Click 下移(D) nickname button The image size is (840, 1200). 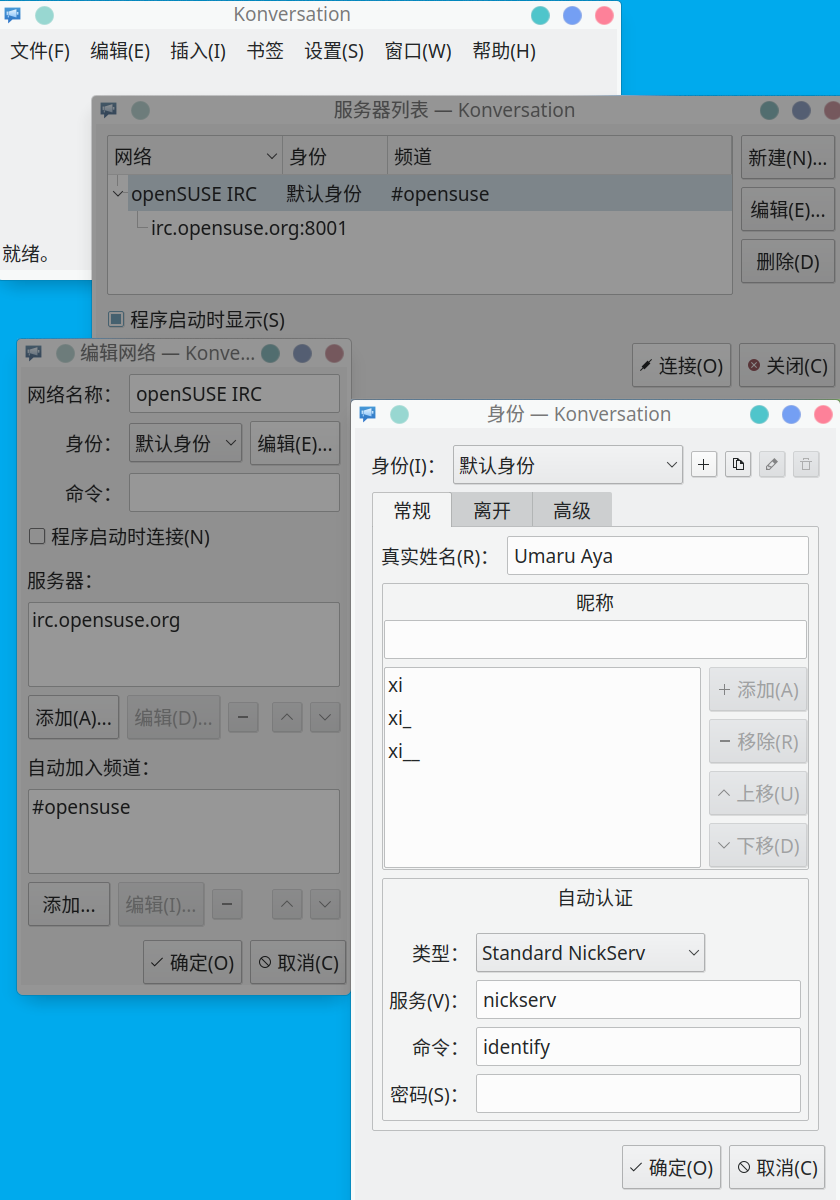(758, 846)
